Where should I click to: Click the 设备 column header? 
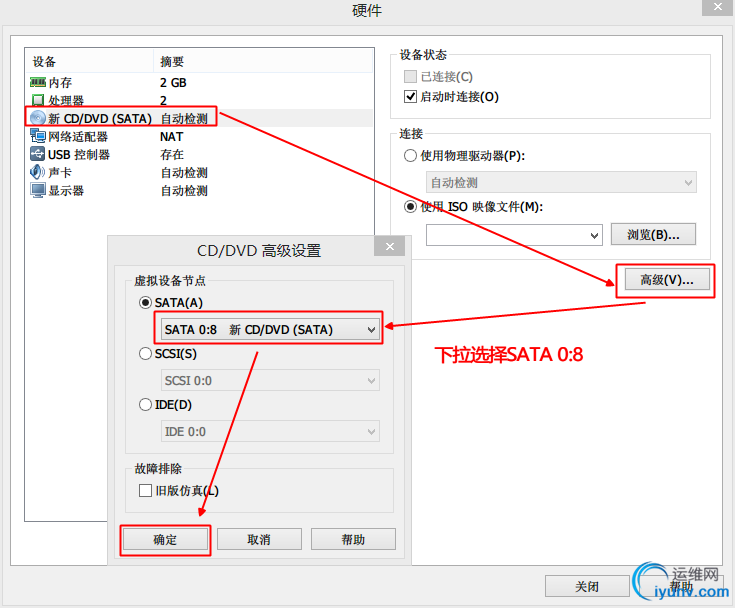click(x=89, y=61)
